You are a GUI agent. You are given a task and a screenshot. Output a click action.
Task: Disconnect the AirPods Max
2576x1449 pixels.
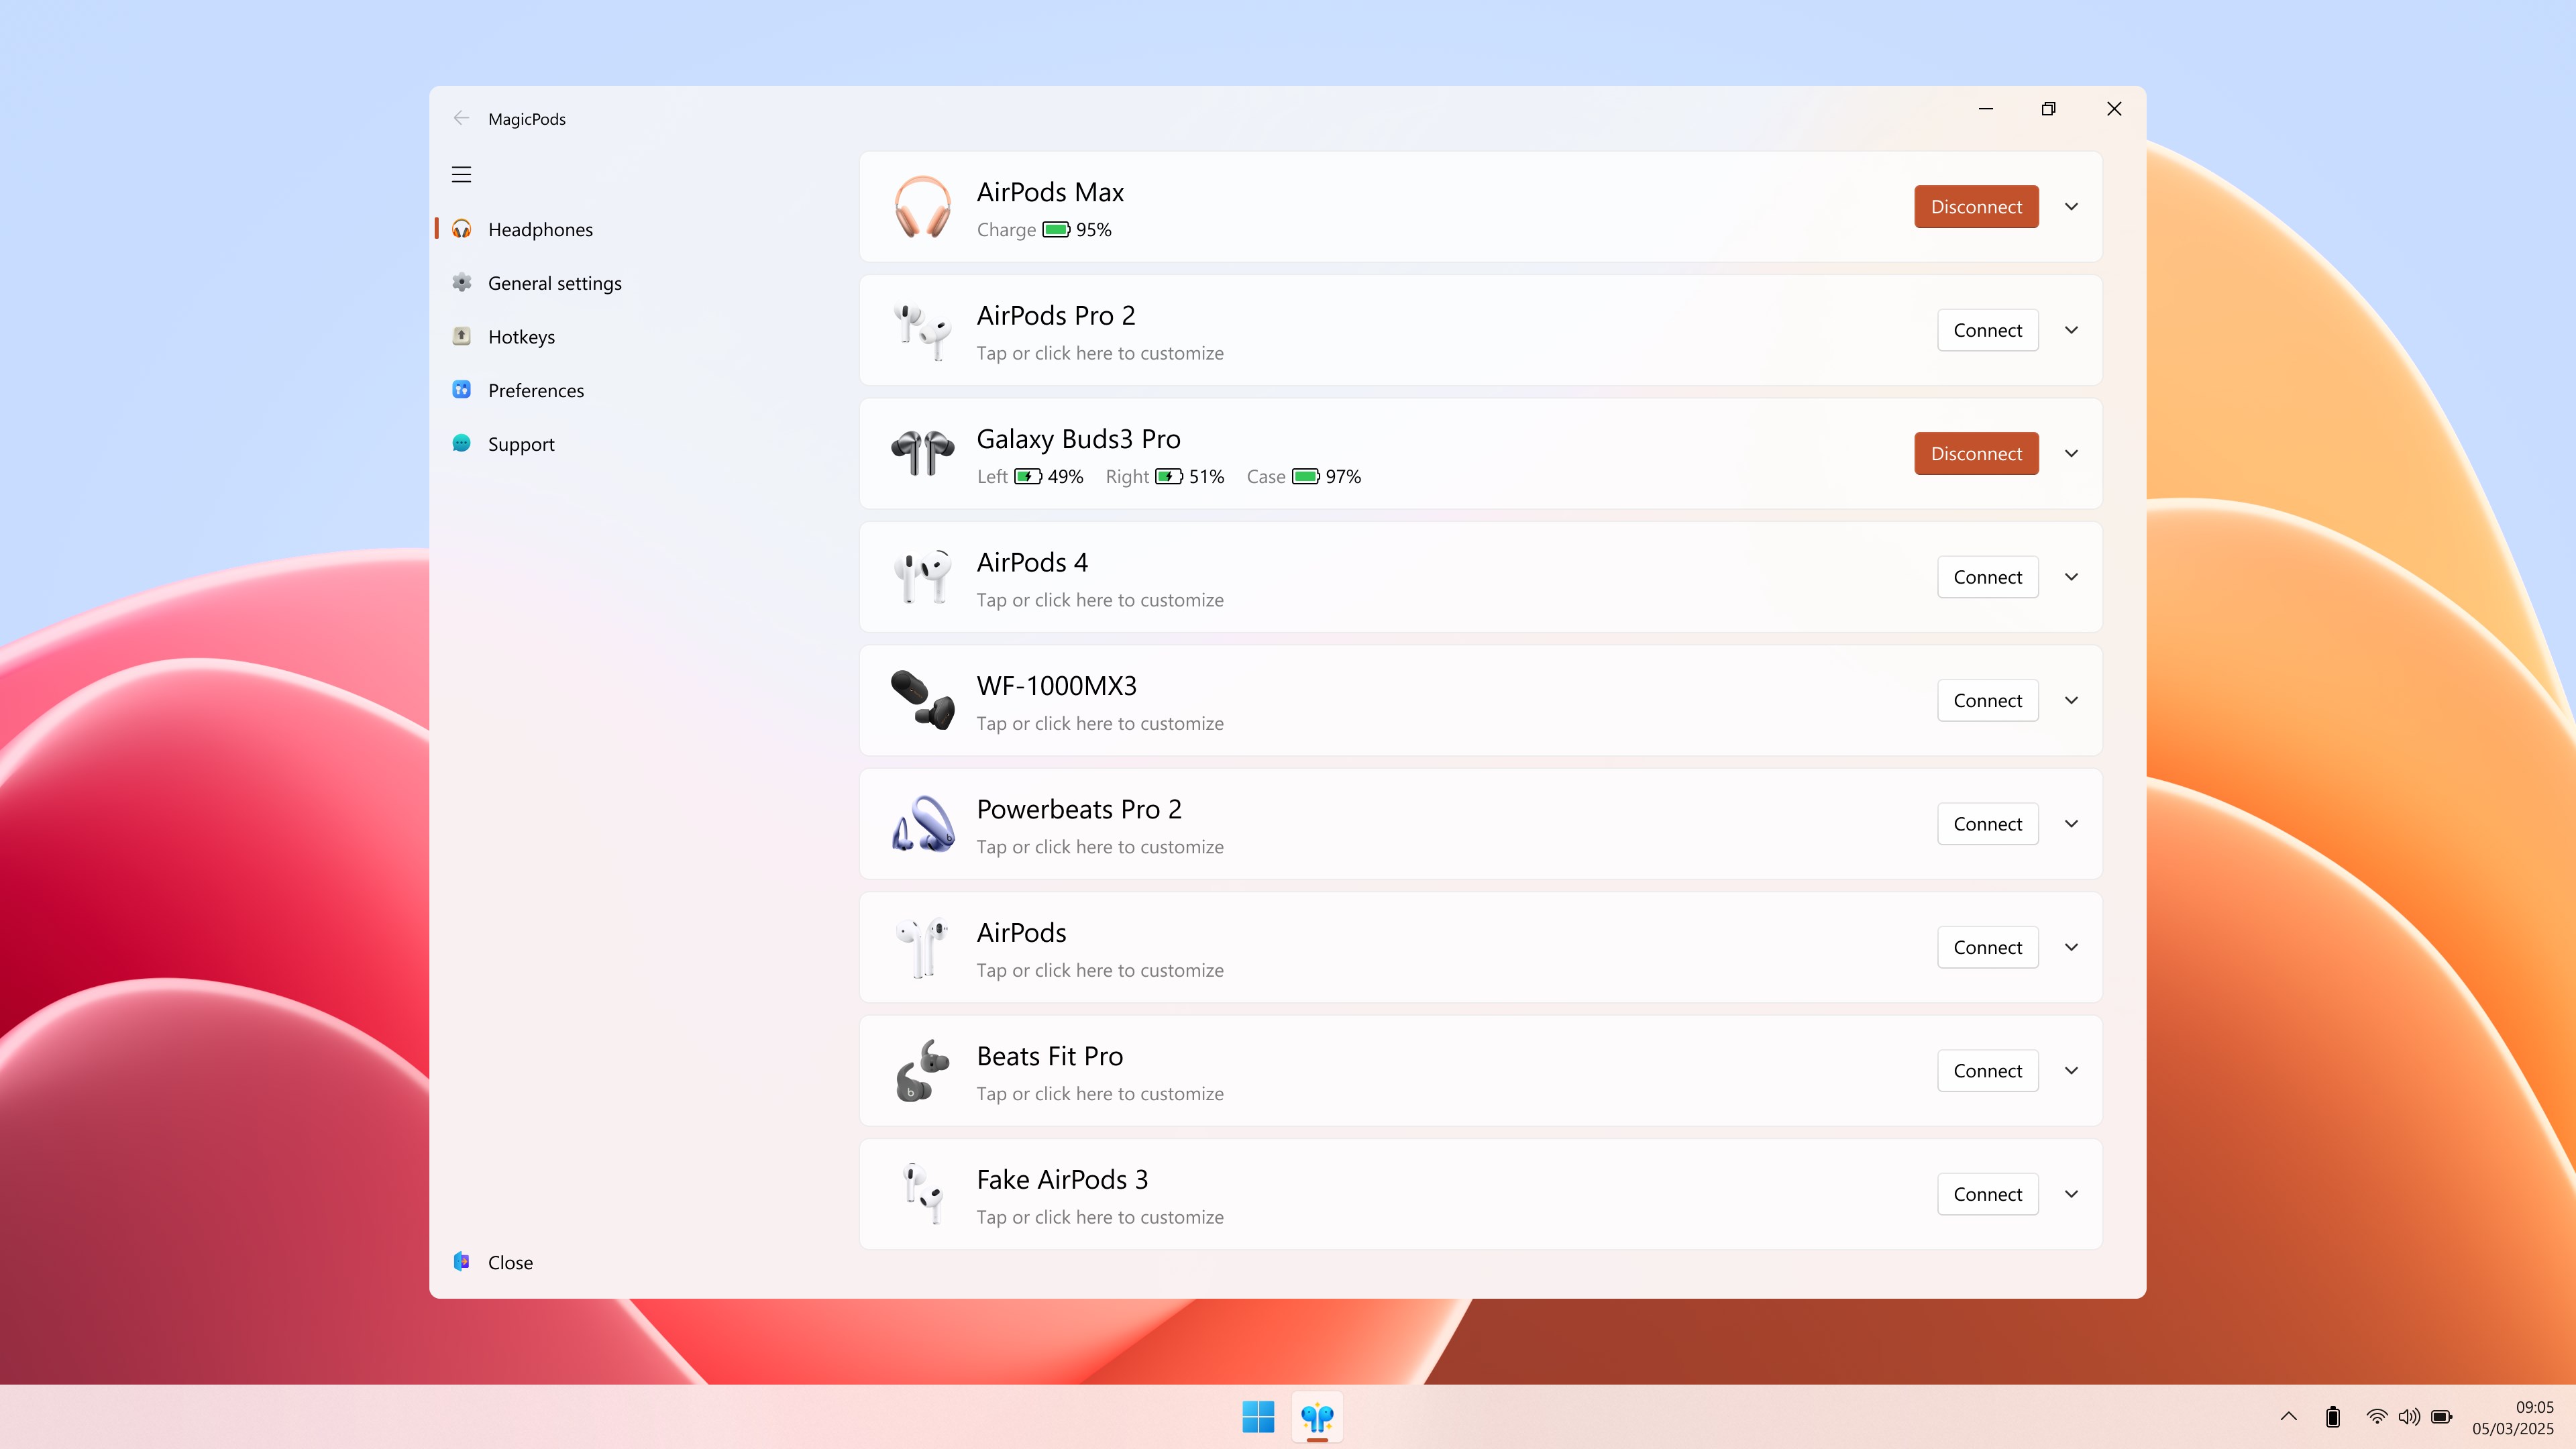pos(1976,207)
